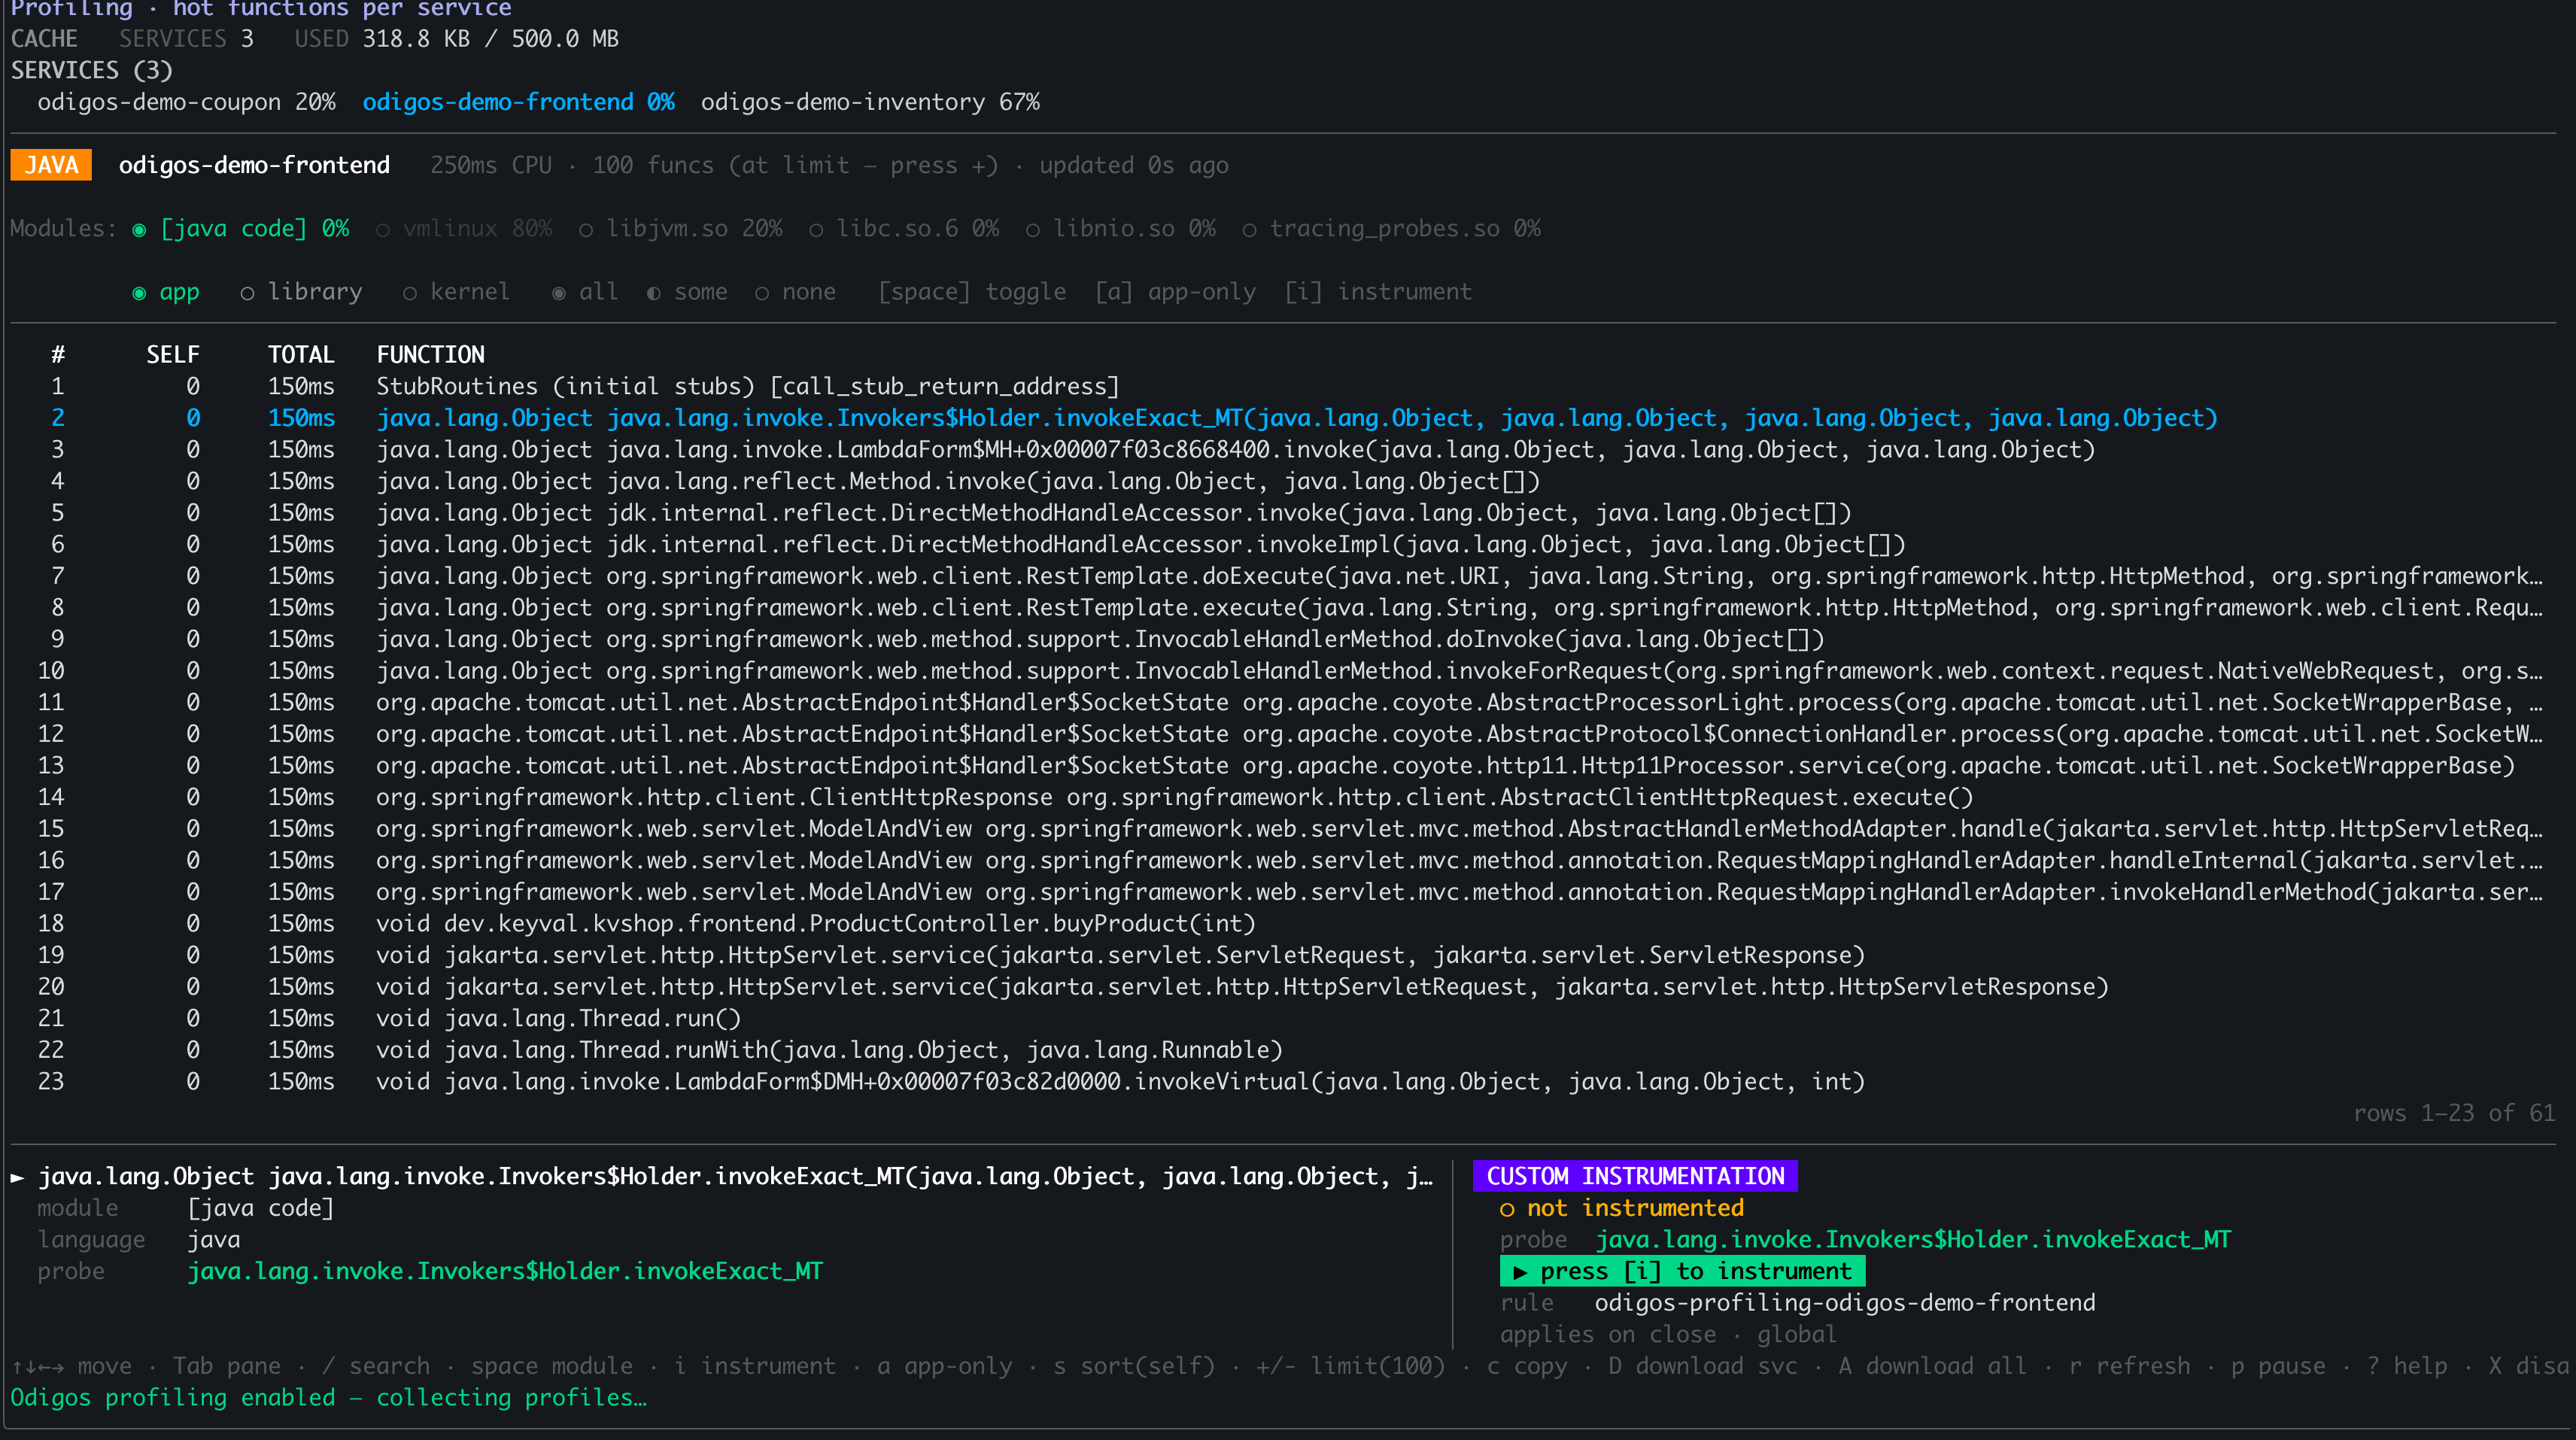Image resolution: width=2576 pixels, height=1440 pixels.
Task: Click the [a] app-only hint
Action: [1175, 292]
